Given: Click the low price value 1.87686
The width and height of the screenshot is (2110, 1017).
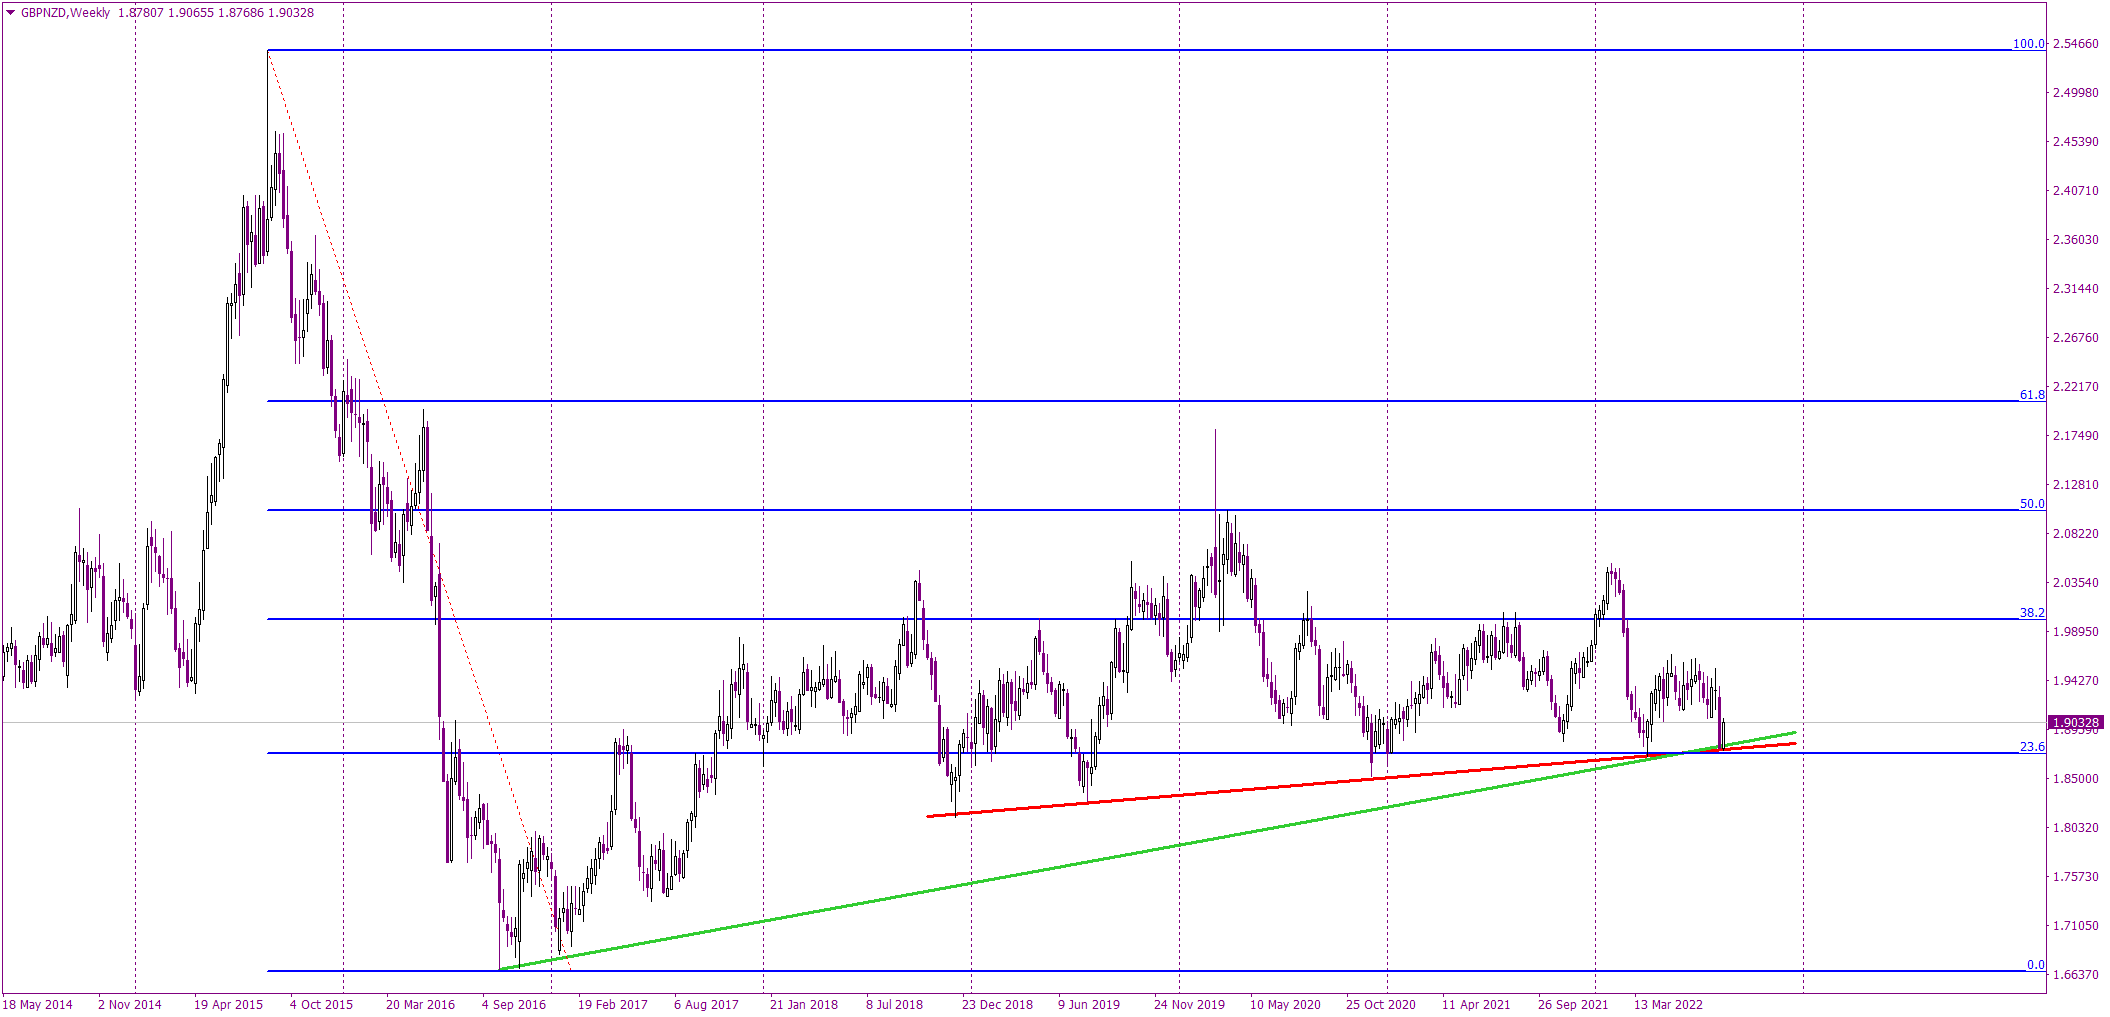Looking at the screenshot, I should [x=241, y=13].
